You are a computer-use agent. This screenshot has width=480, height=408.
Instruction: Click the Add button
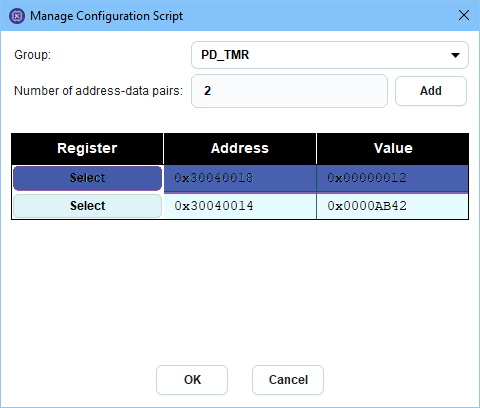click(x=431, y=91)
